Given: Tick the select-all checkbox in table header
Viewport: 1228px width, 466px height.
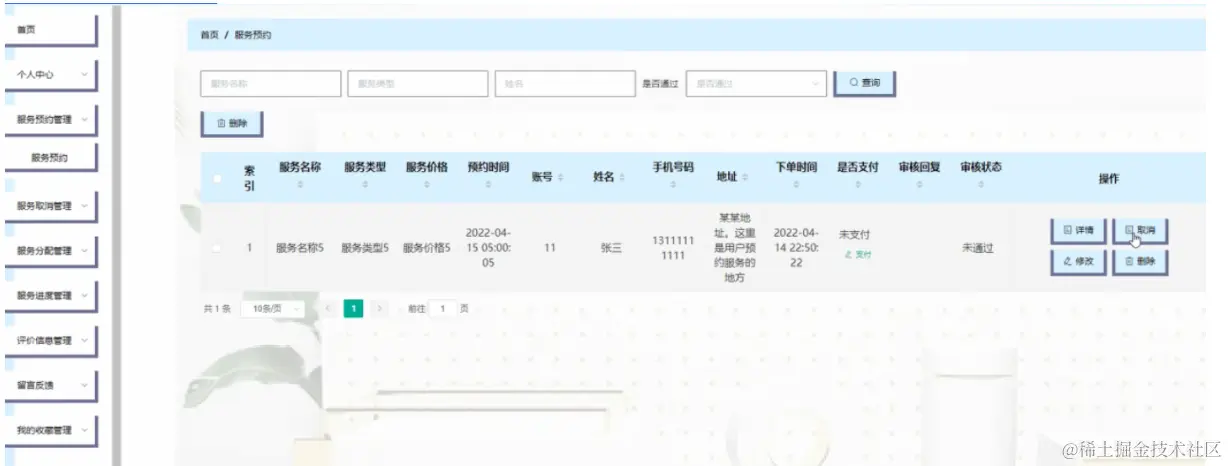Looking at the screenshot, I should click(x=217, y=178).
